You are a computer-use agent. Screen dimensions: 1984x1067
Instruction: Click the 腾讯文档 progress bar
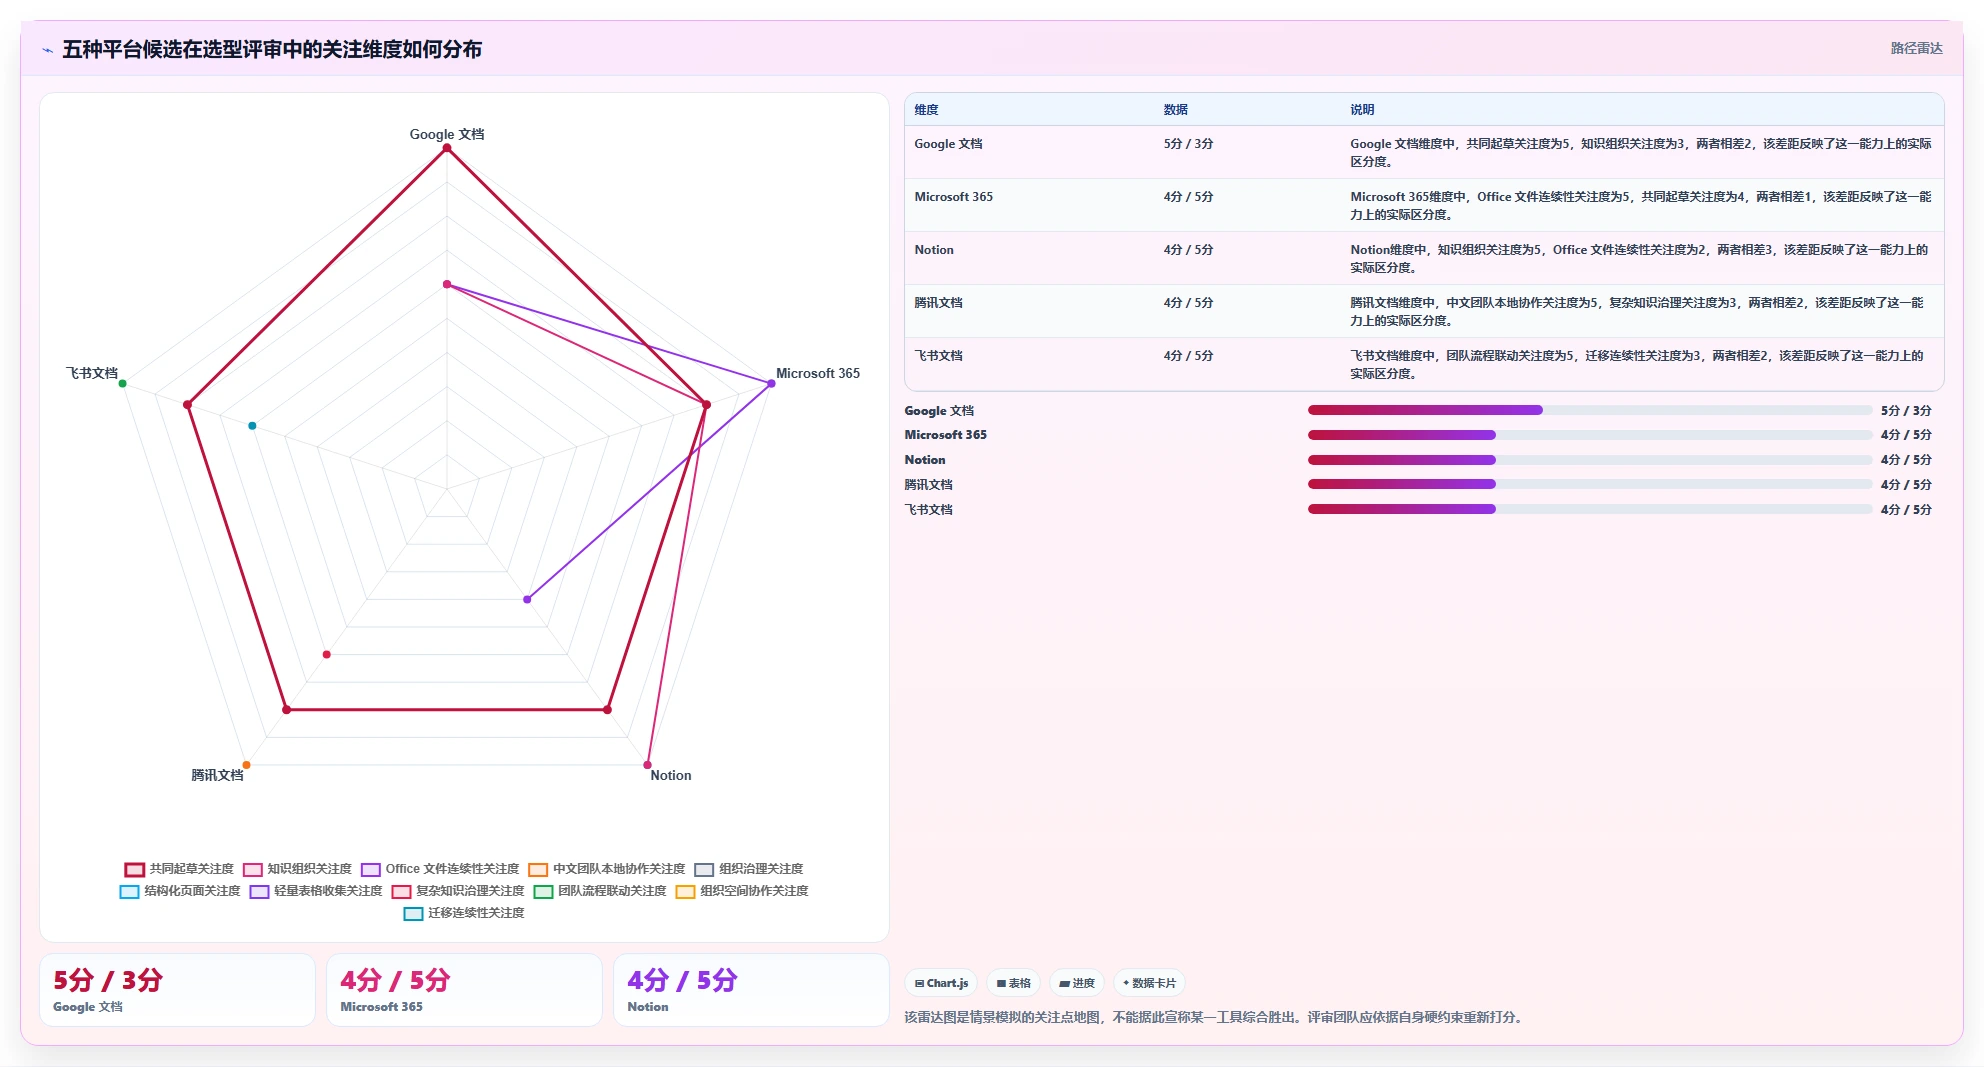click(1590, 484)
